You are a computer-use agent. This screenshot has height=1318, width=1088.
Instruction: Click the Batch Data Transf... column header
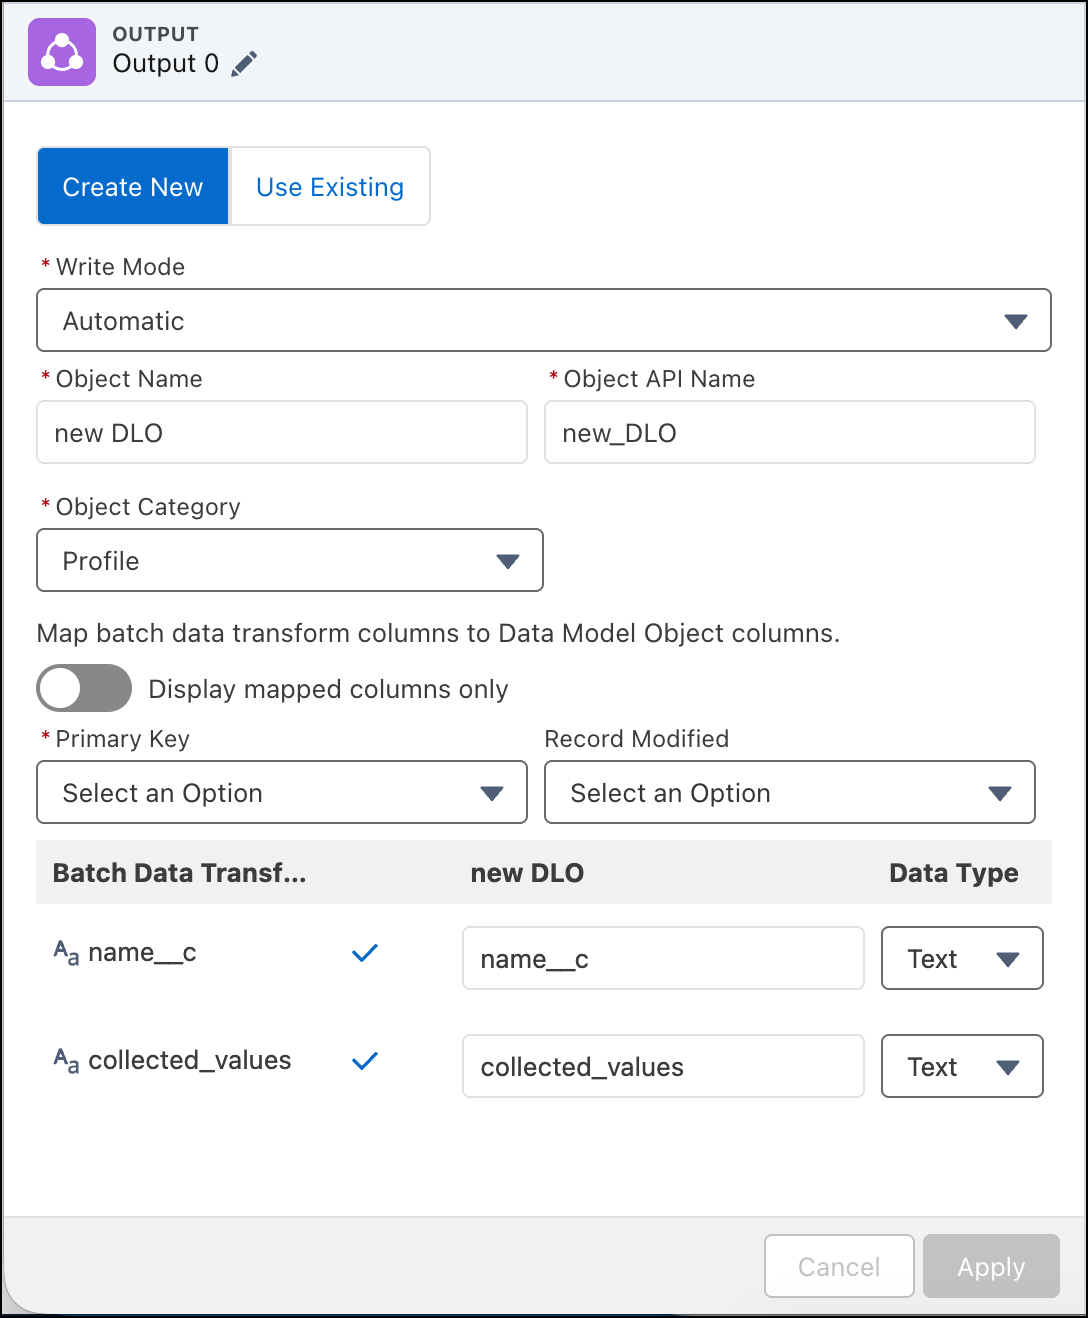[x=180, y=873]
